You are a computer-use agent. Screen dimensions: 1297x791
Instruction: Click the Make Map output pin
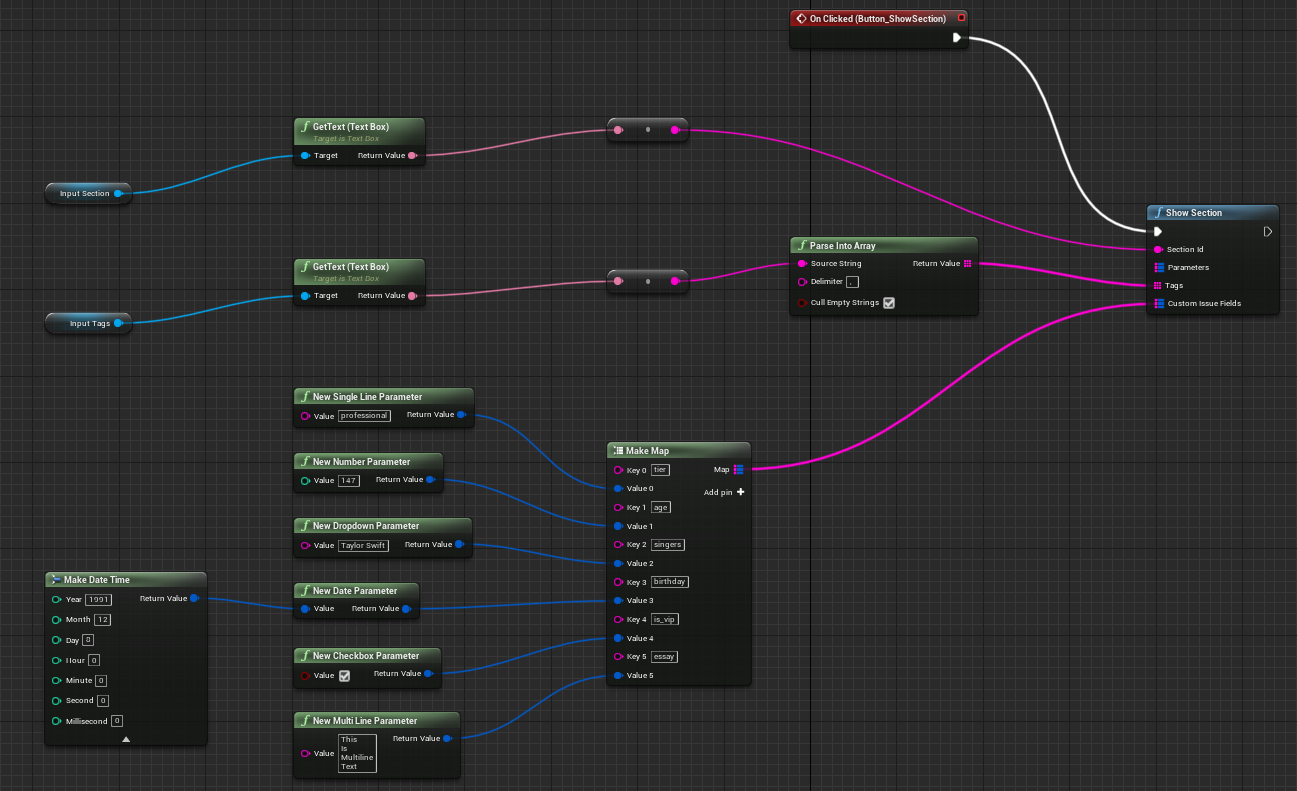click(738, 469)
